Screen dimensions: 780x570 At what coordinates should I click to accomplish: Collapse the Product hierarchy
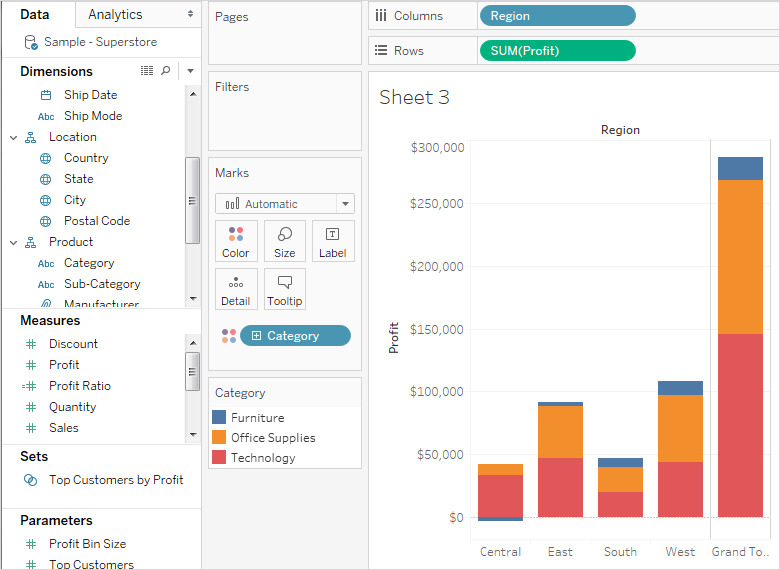[14, 242]
